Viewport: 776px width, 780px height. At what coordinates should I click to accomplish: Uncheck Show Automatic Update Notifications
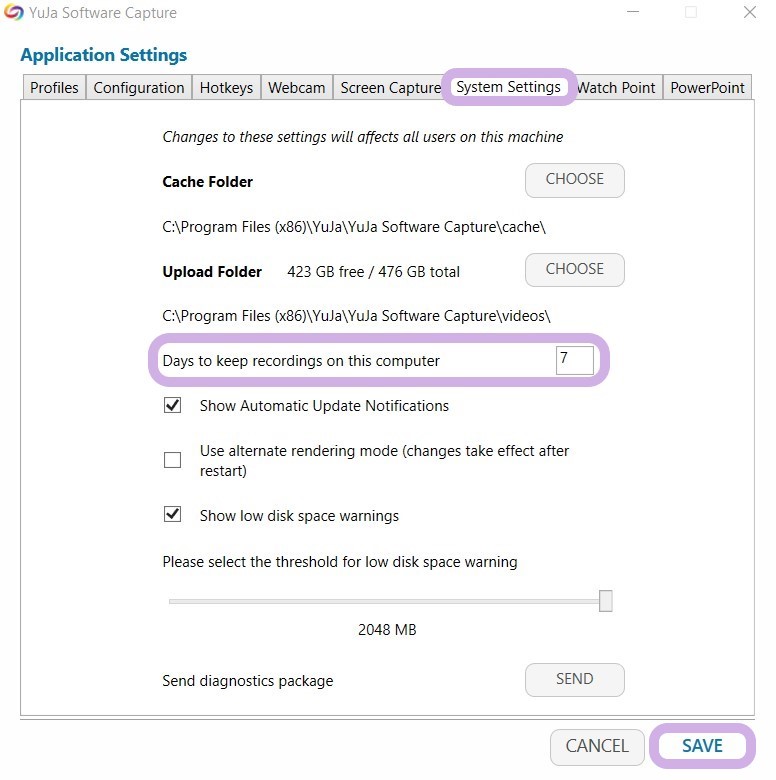[x=173, y=406]
